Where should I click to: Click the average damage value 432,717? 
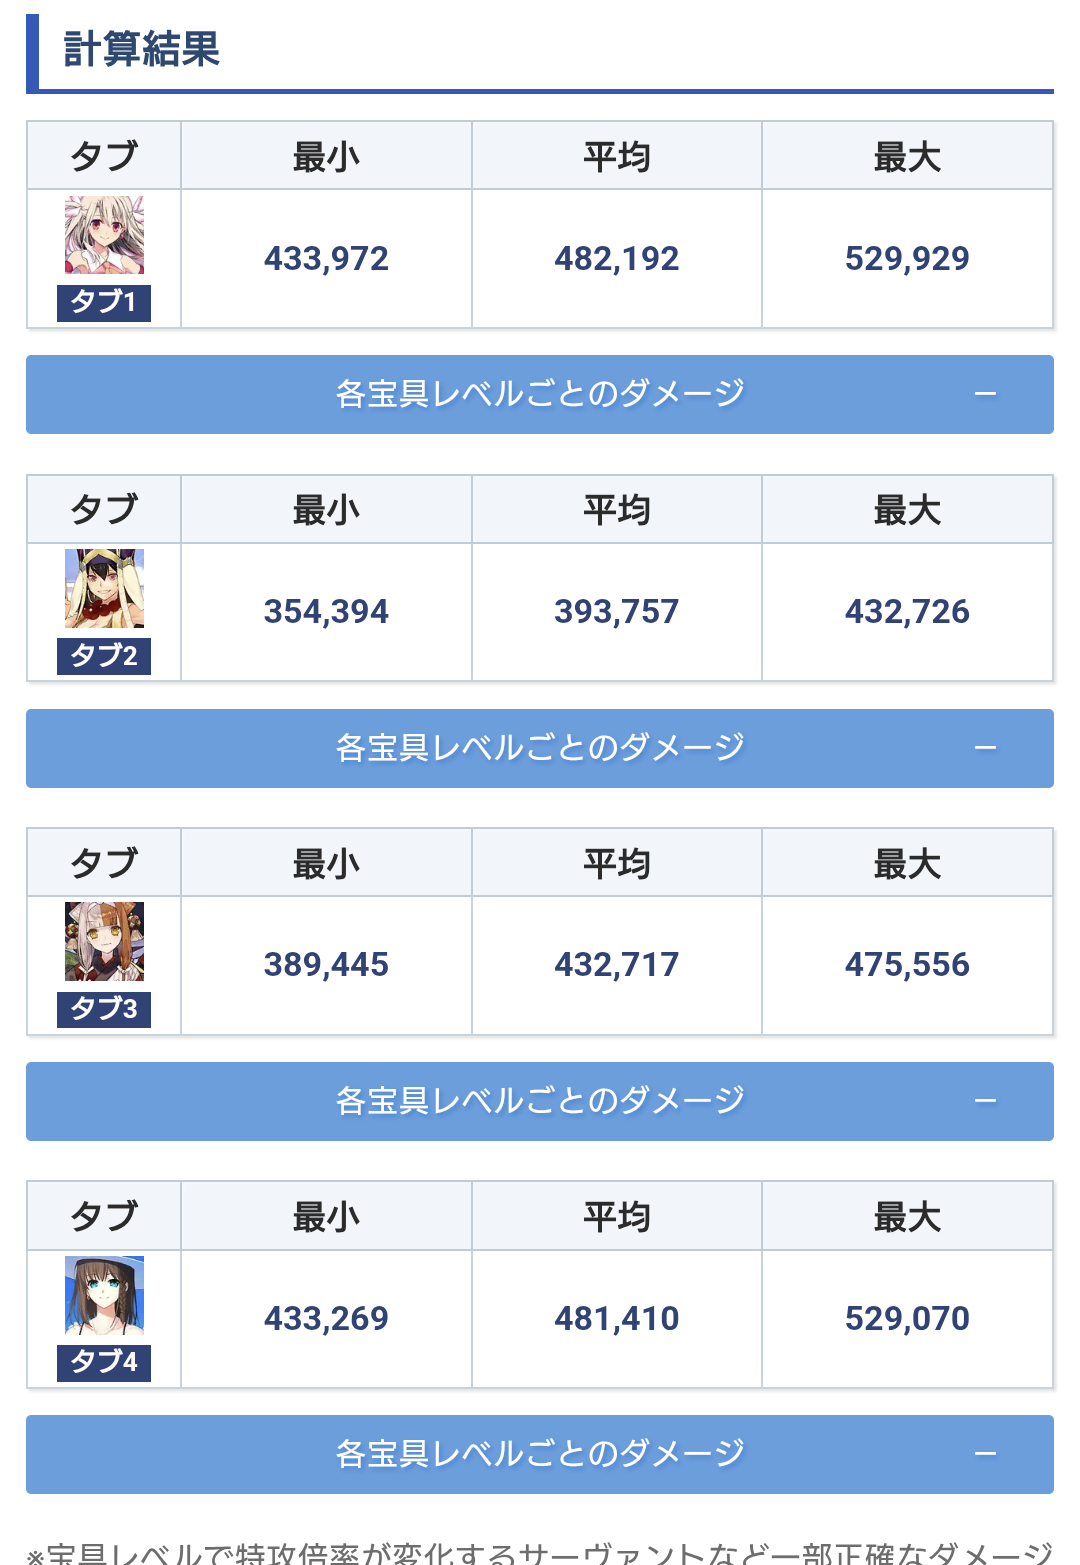point(616,965)
